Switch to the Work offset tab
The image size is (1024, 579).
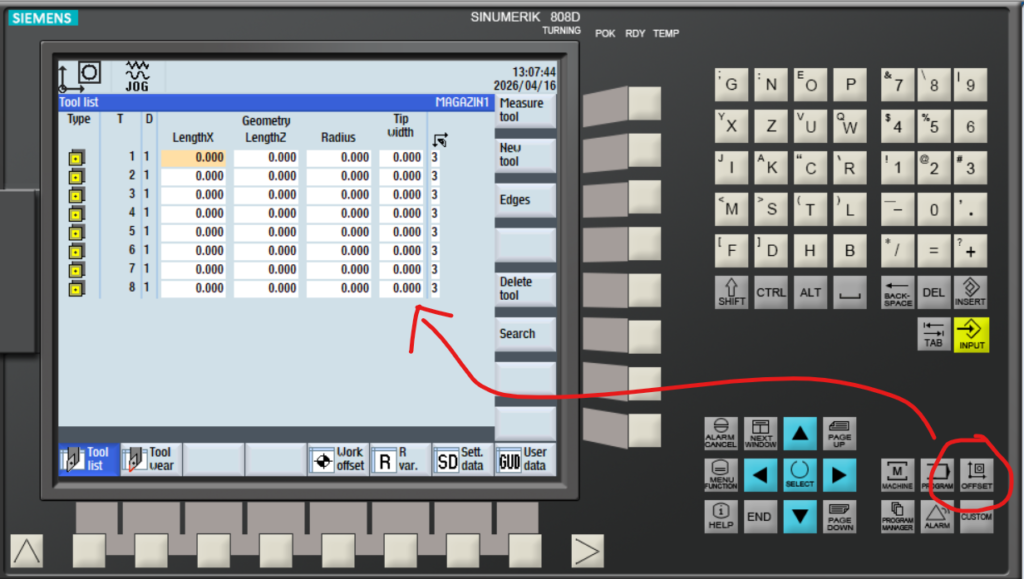pos(337,459)
